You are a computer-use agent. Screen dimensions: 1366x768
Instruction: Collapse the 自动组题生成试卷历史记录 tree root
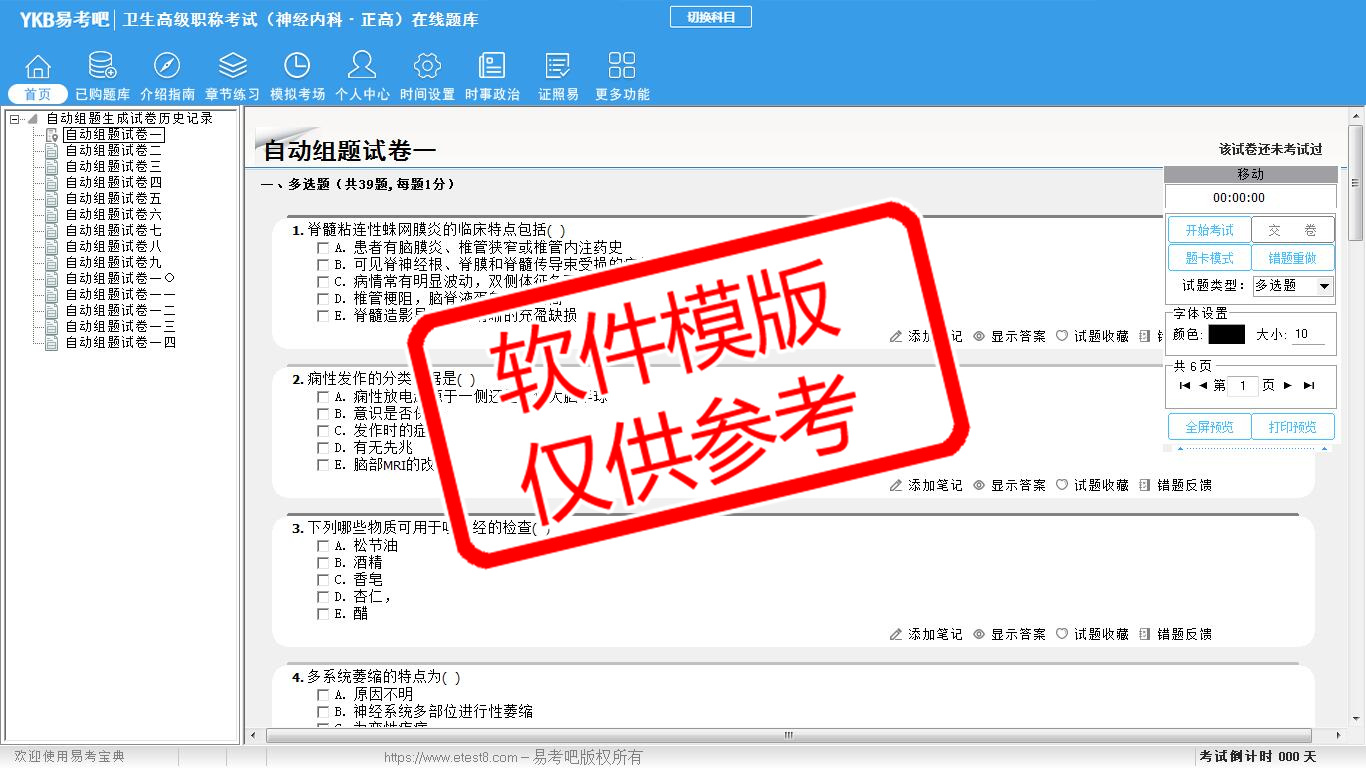click(x=15, y=119)
